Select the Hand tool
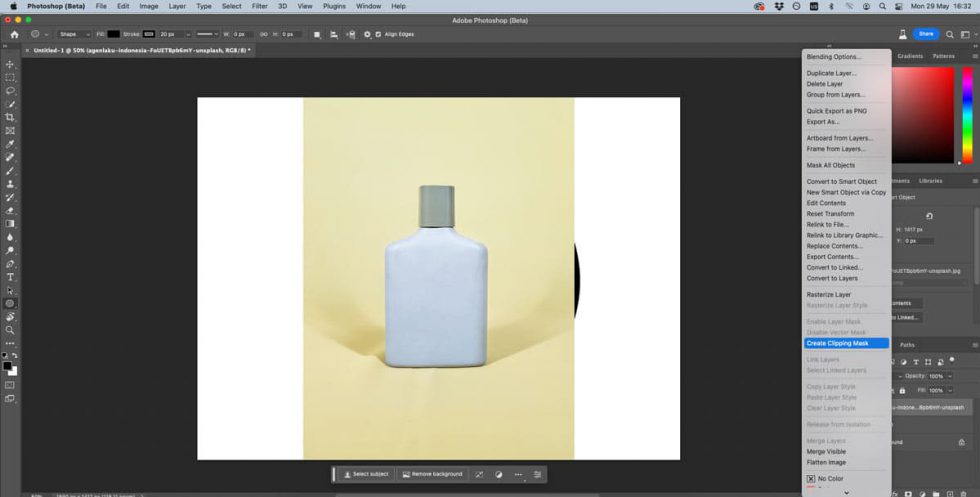Viewport: 980px width, 497px height. (x=10, y=317)
